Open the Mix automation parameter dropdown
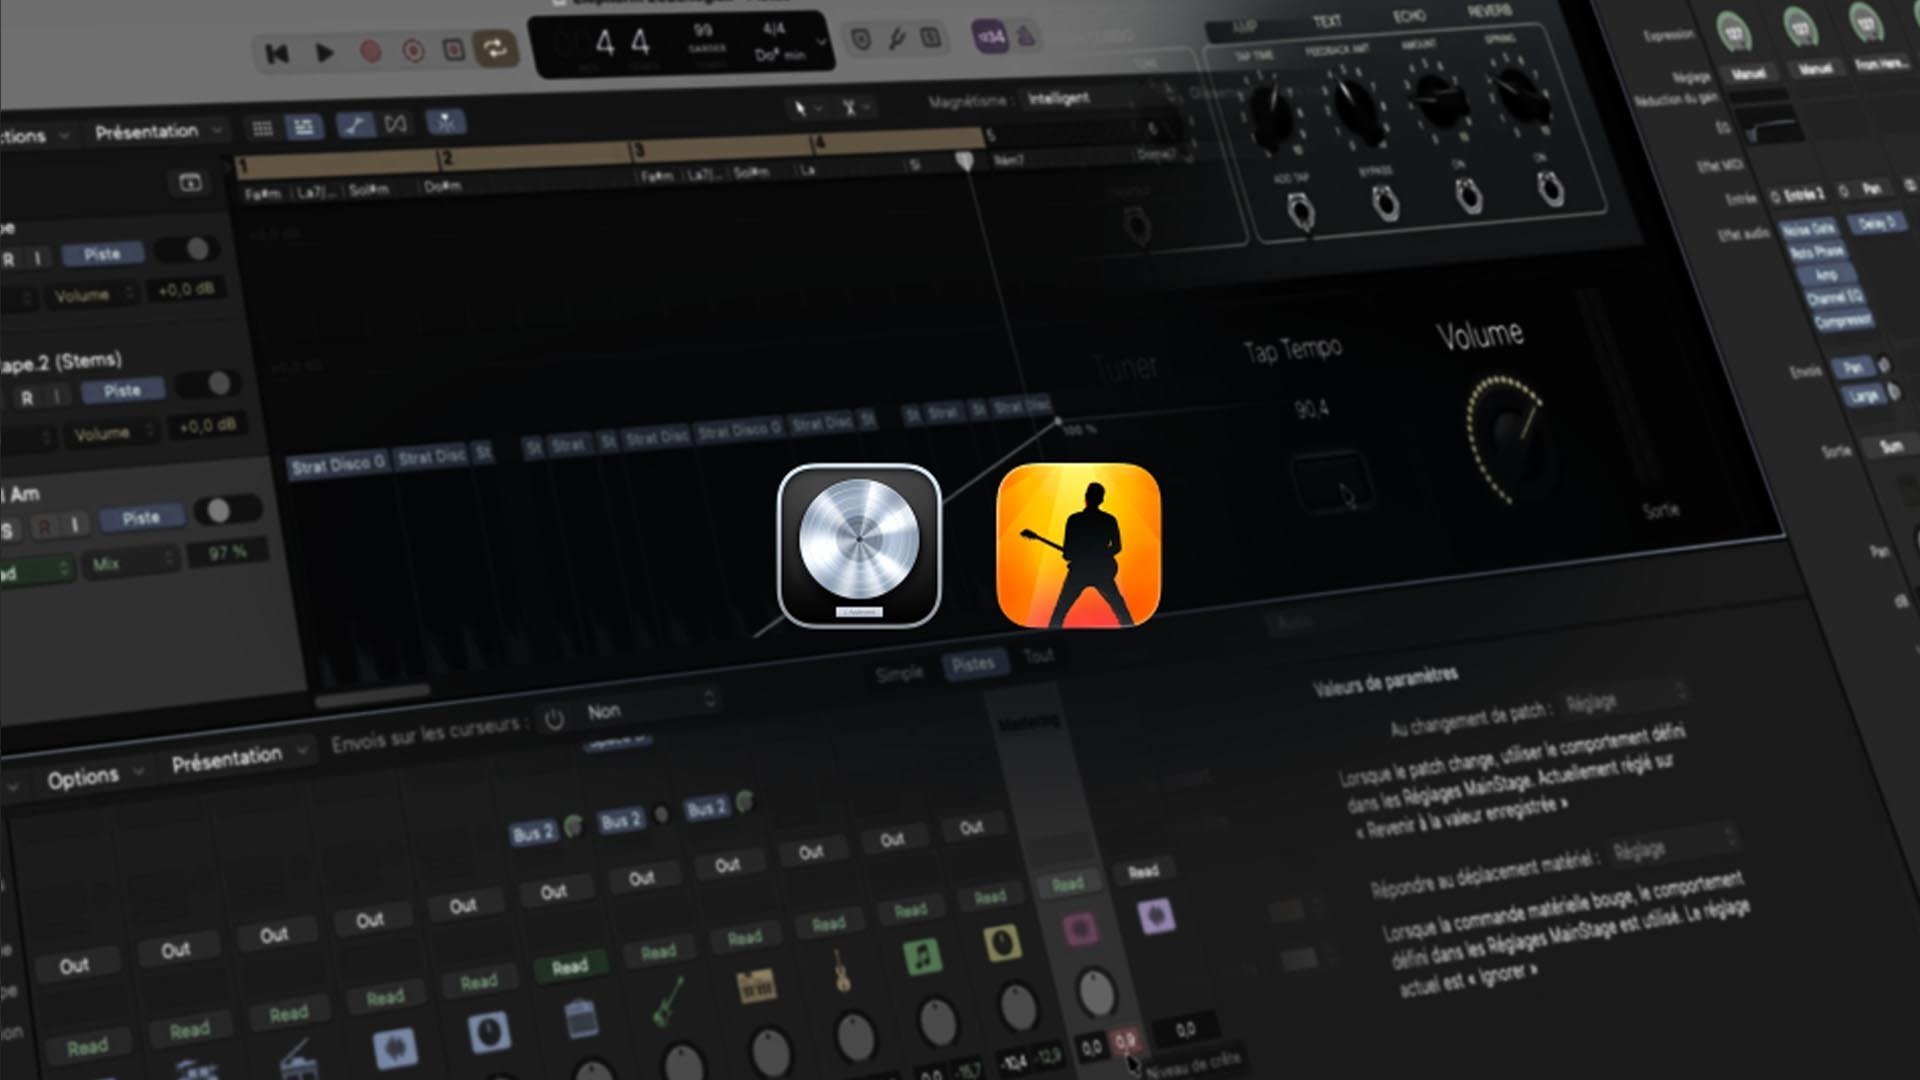The width and height of the screenshot is (1920, 1080). [x=132, y=565]
